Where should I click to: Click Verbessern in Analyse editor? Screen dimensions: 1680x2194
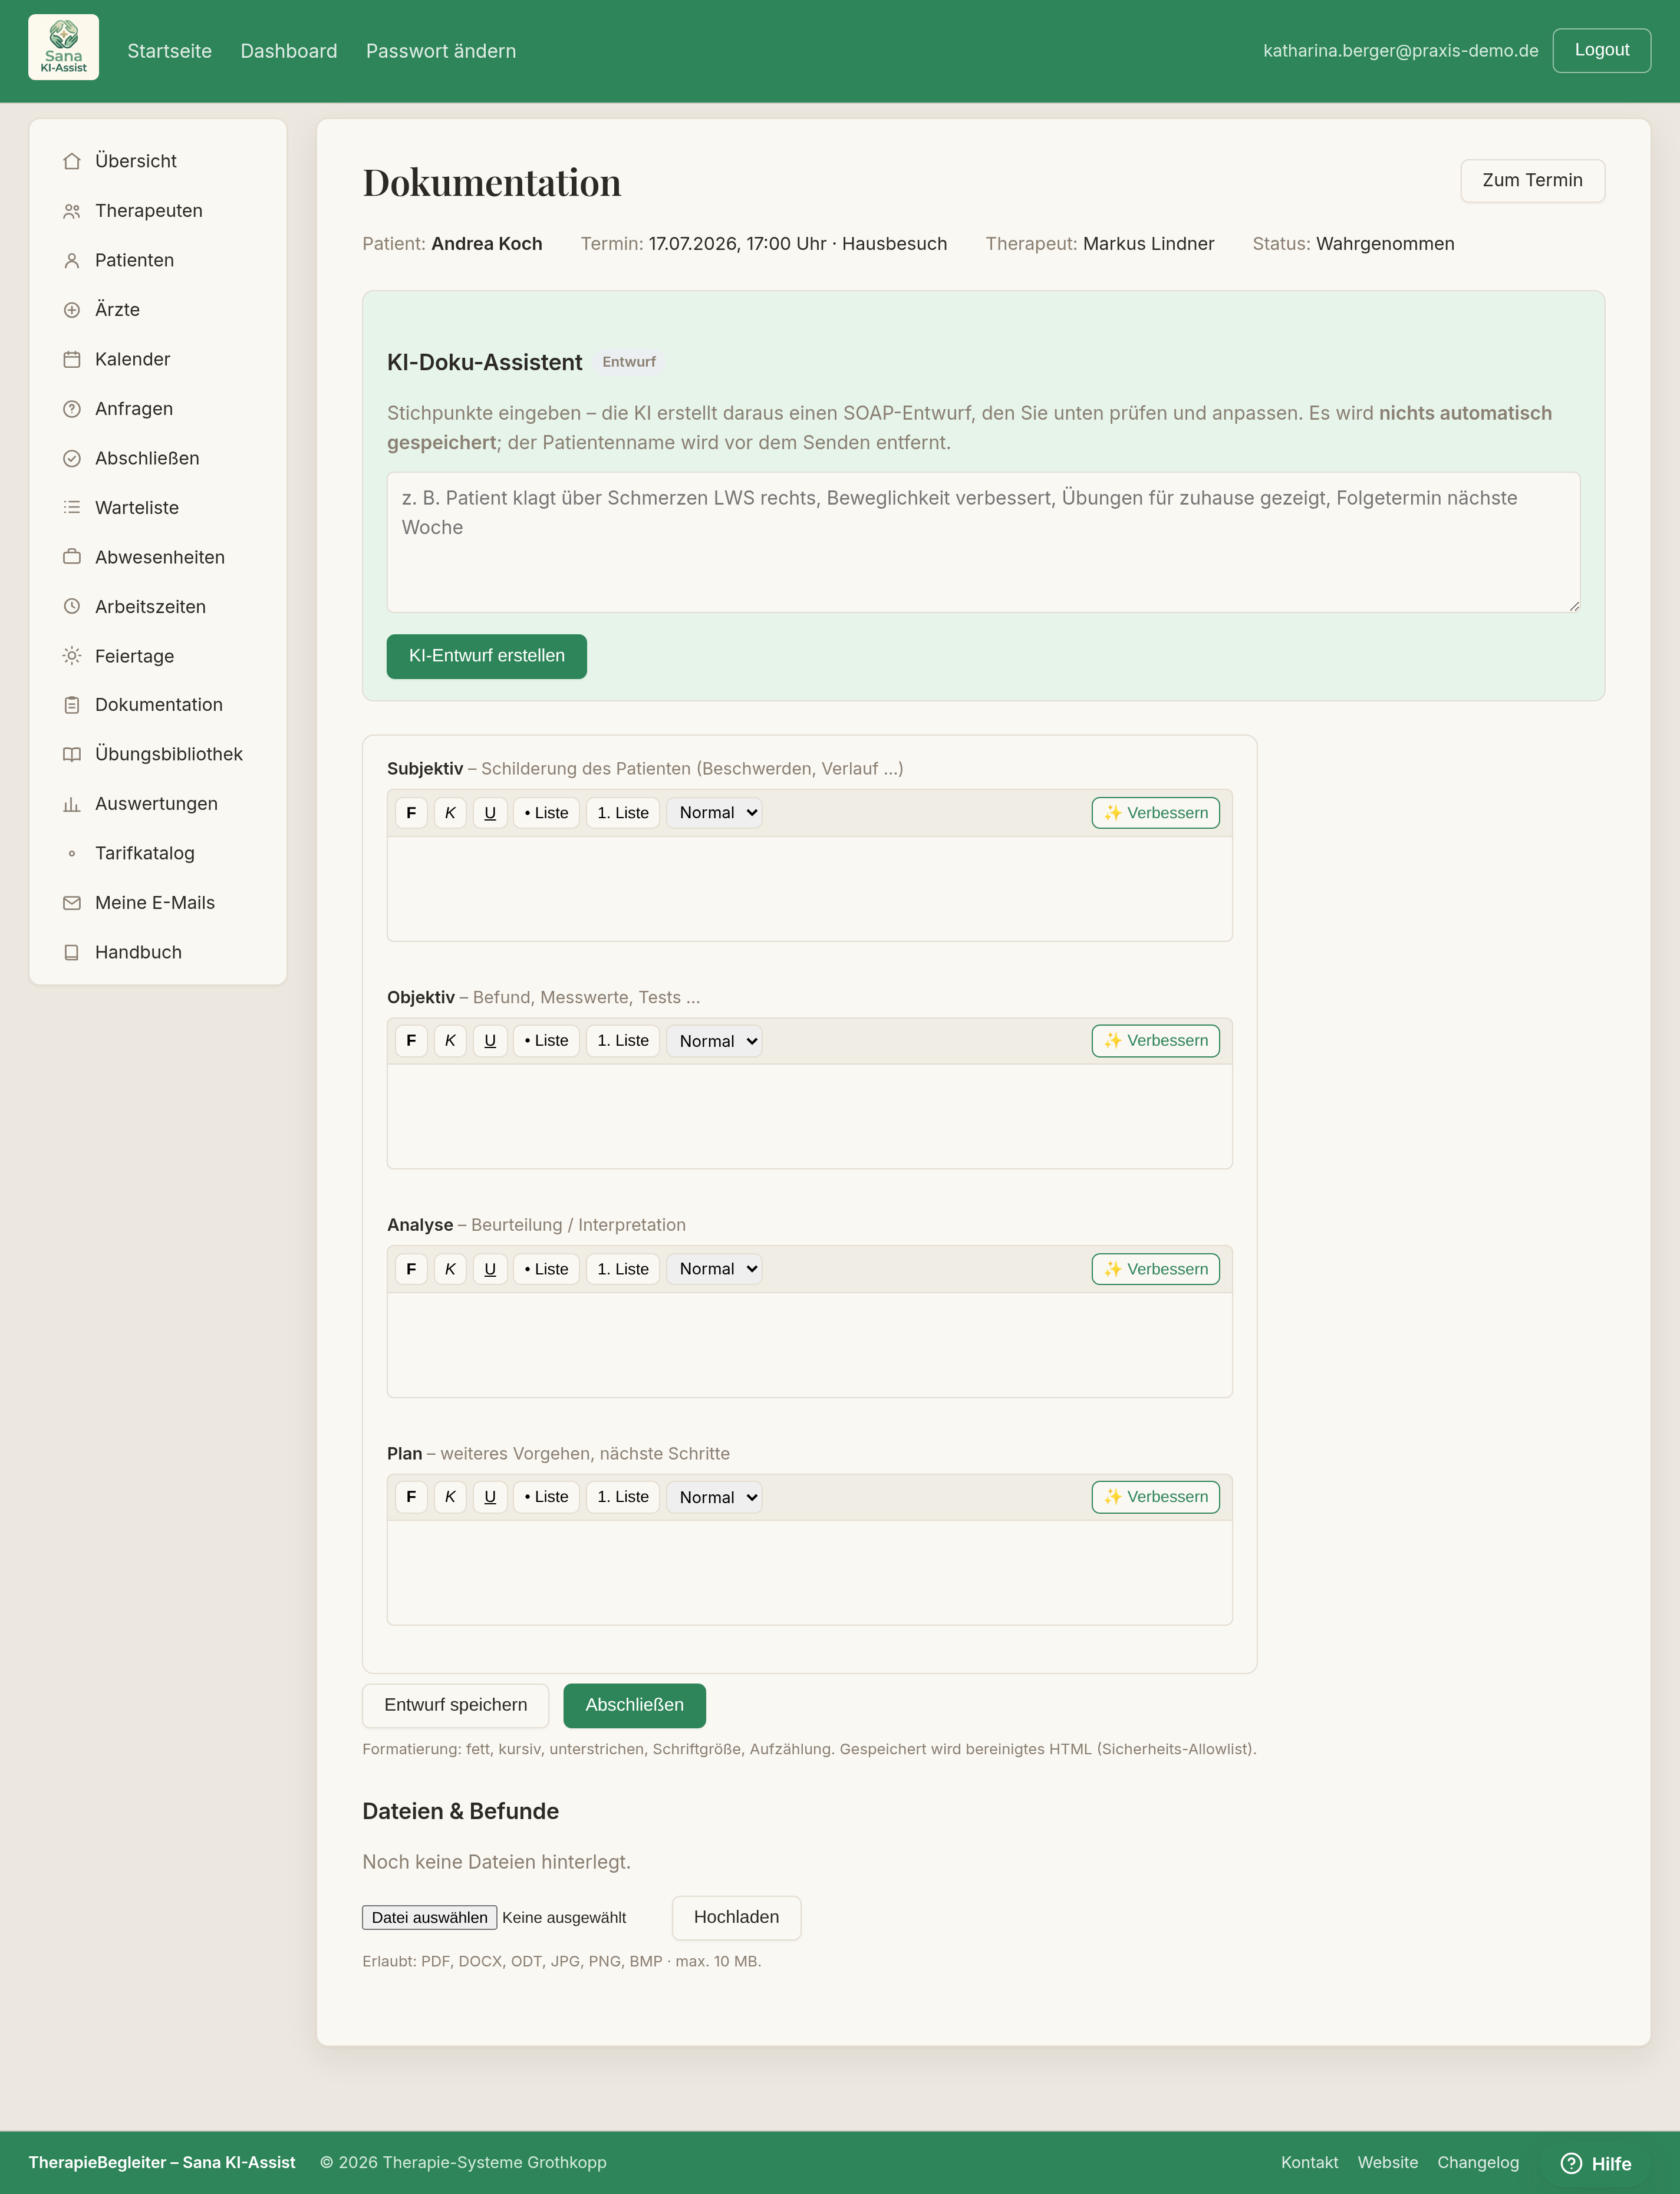pyautogui.click(x=1156, y=1269)
